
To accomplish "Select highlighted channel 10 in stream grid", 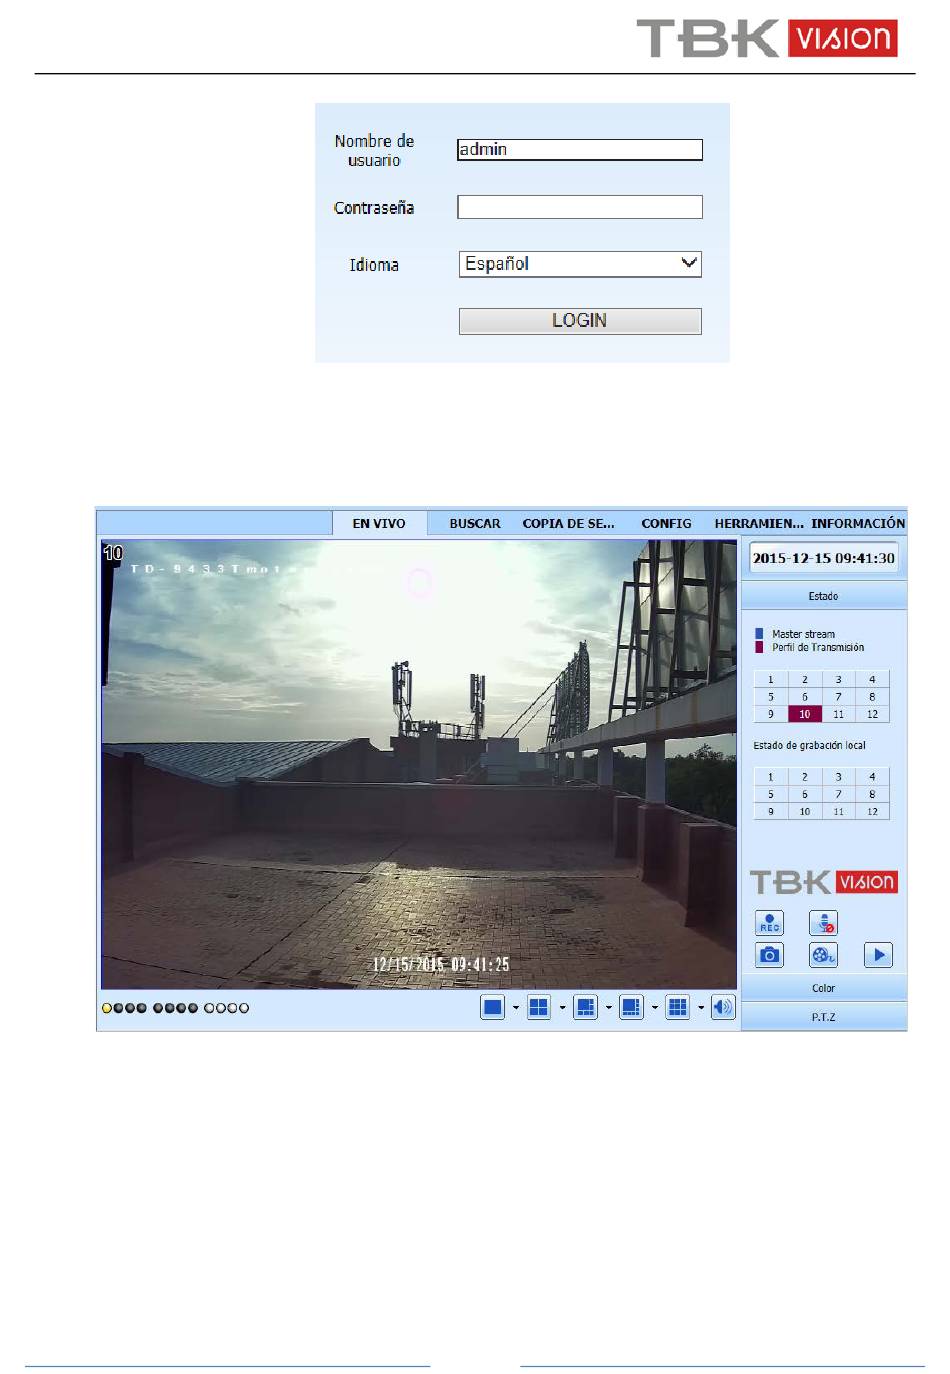I will point(804,714).
